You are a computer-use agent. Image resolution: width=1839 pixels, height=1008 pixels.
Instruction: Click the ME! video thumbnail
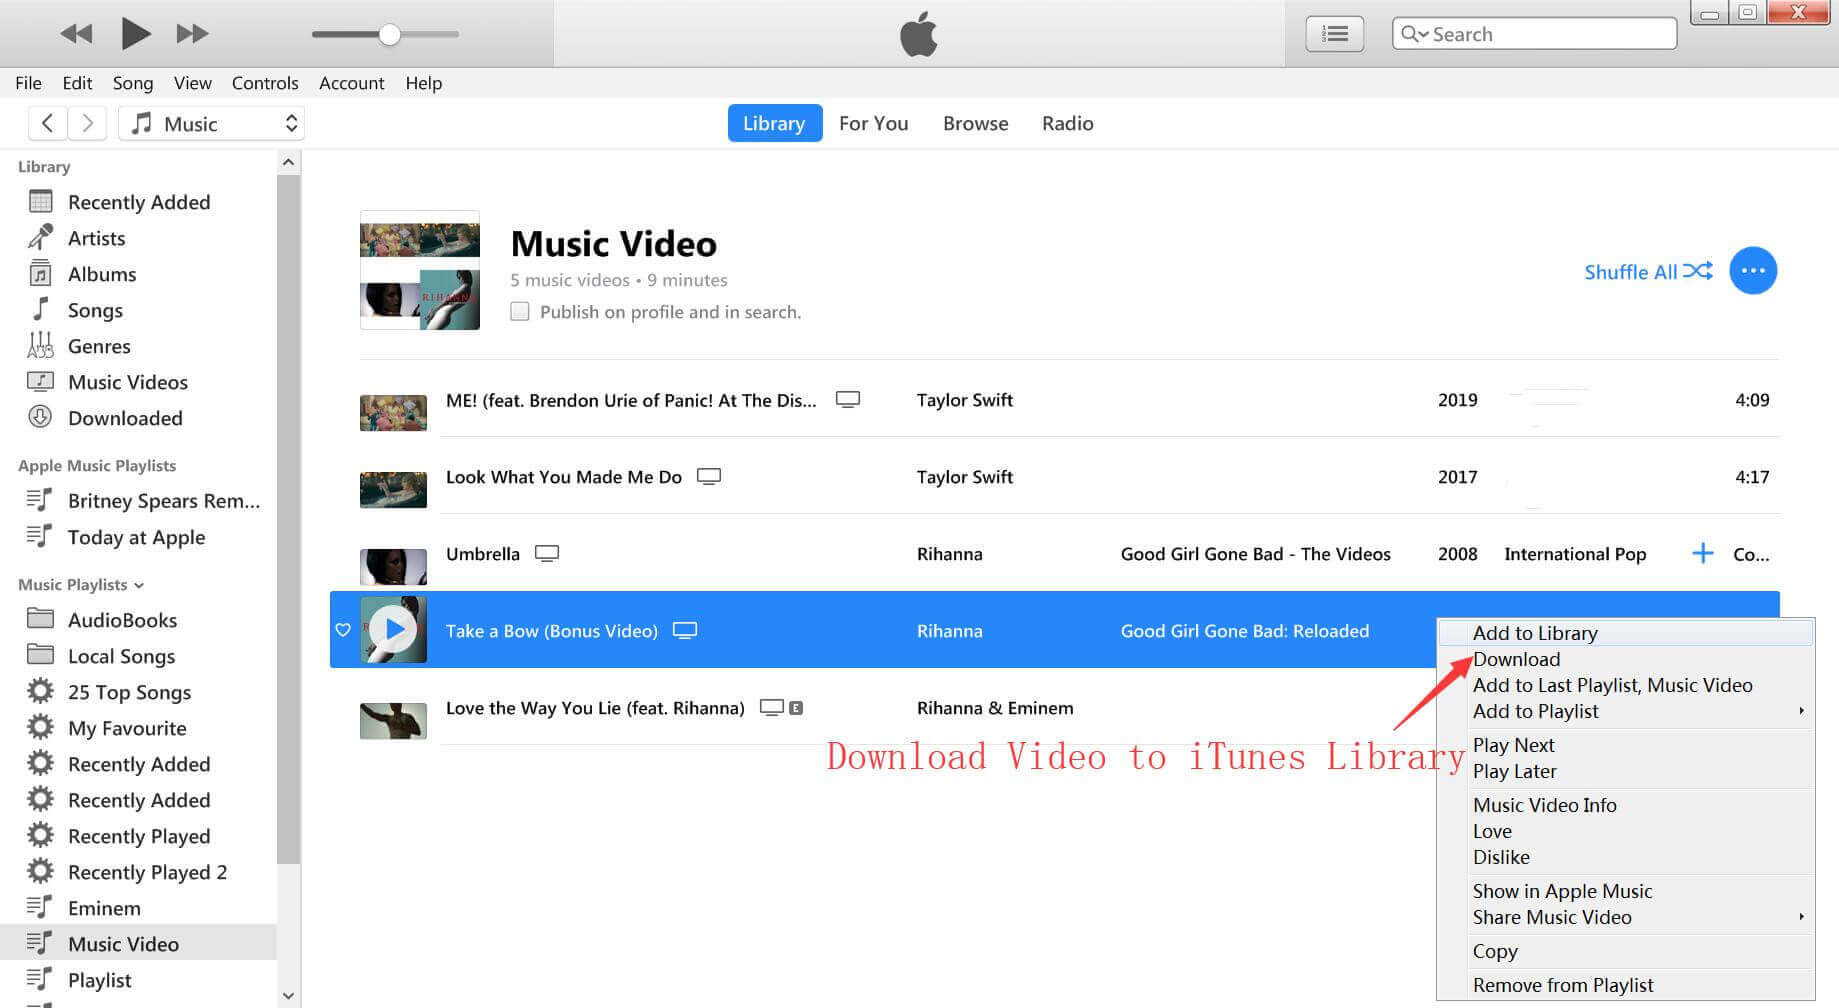(393, 412)
